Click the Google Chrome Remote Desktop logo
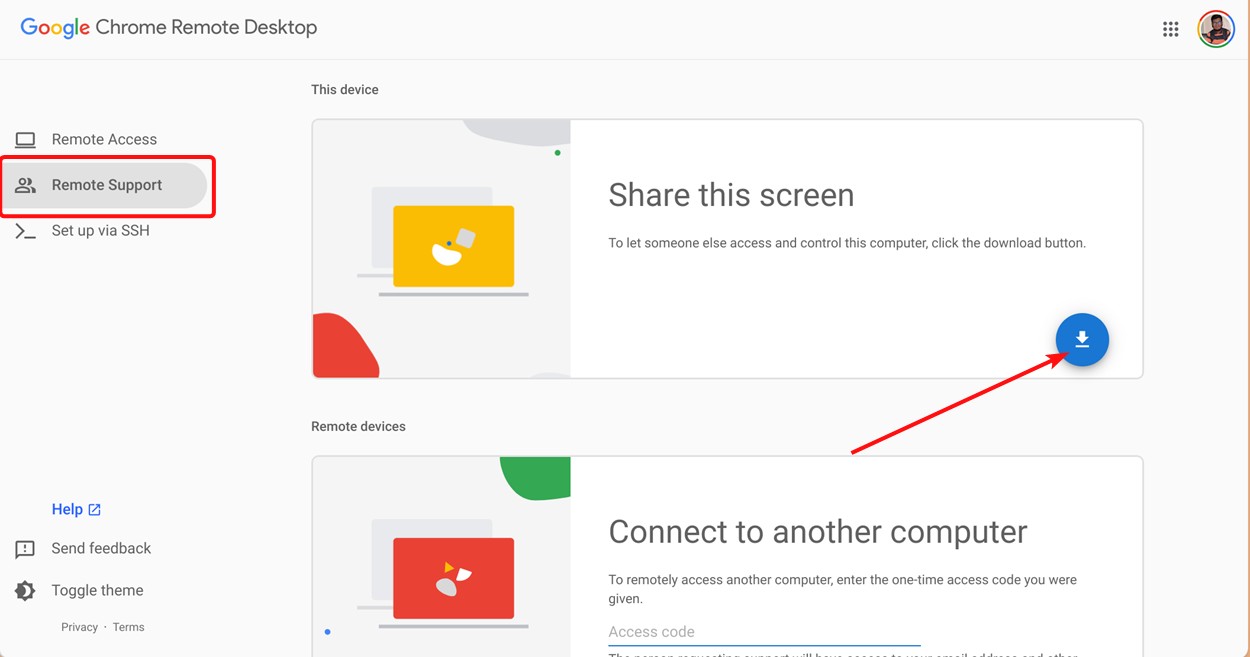This screenshot has width=1250, height=657. click(168, 28)
